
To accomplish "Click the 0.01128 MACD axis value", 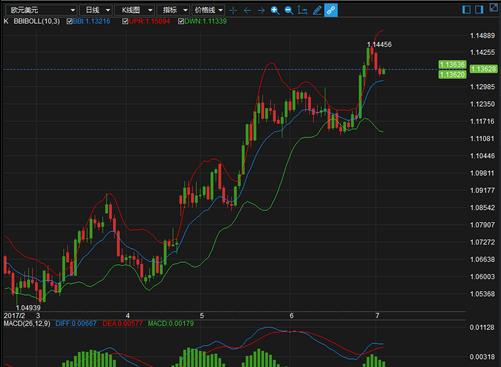I will 482,328.
